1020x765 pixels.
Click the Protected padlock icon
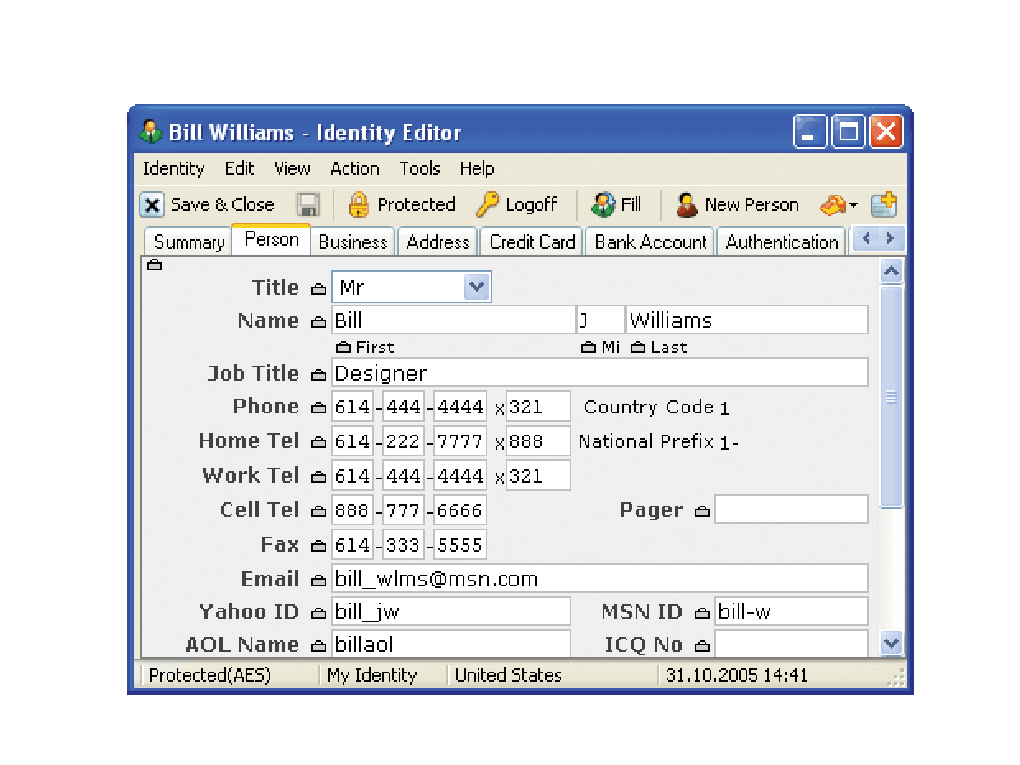click(x=358, y=205)
